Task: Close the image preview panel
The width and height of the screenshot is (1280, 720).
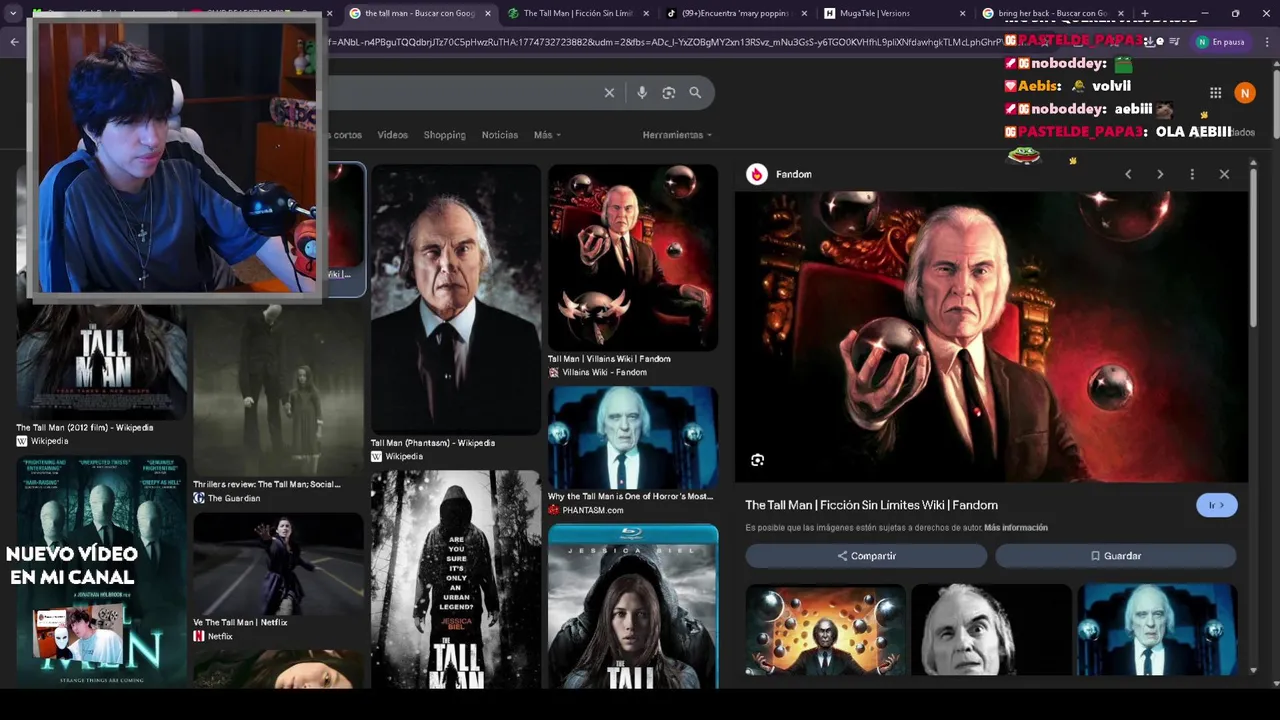Action: (1224, 174)
